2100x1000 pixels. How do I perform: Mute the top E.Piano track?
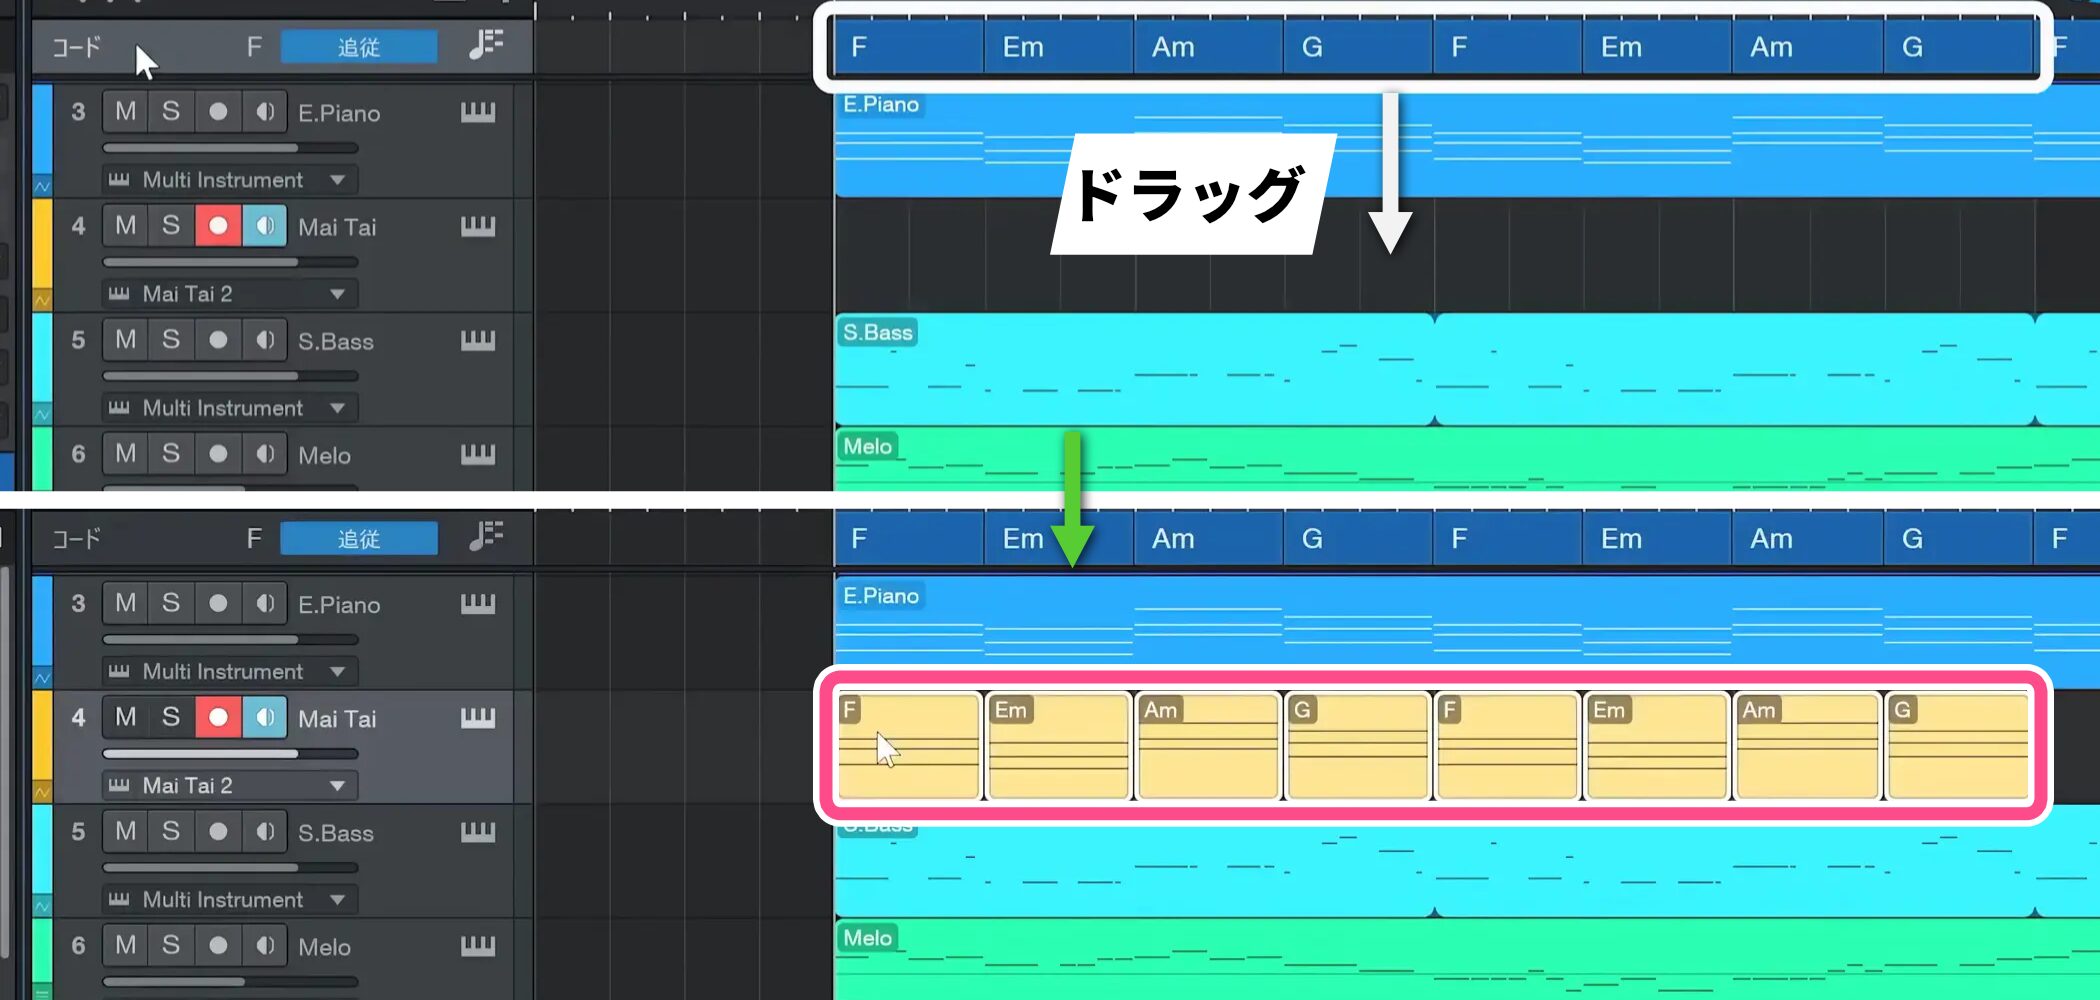click(x=126, y=112)
